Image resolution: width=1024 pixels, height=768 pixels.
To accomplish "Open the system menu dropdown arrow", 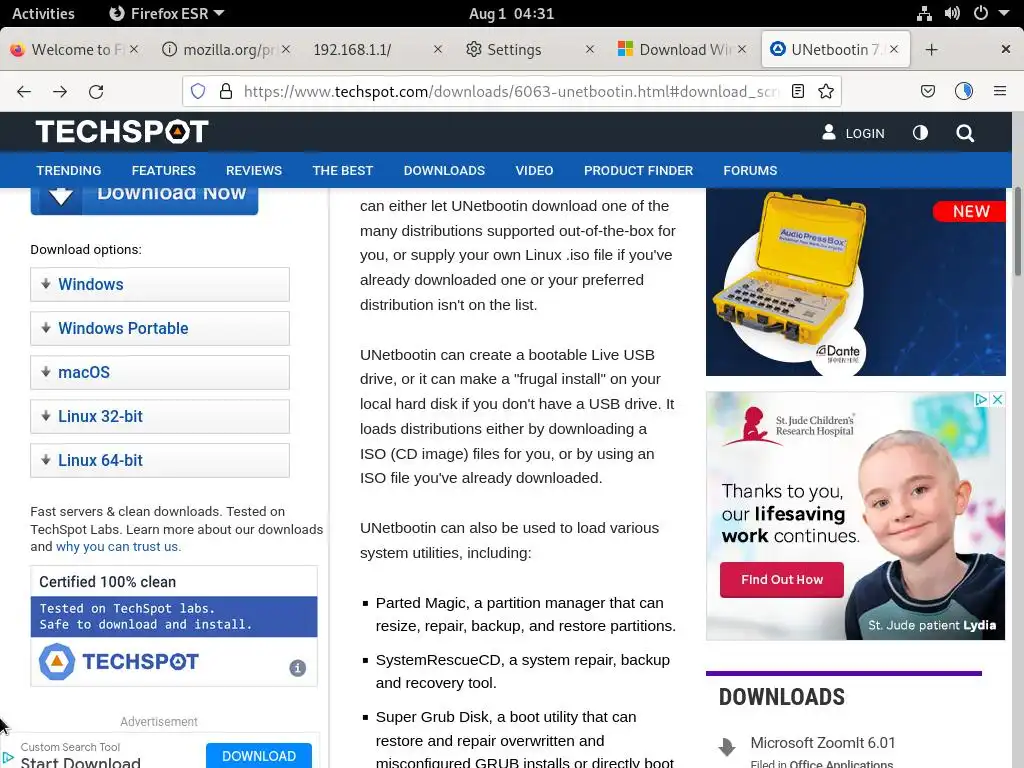I will [1004, 13].
